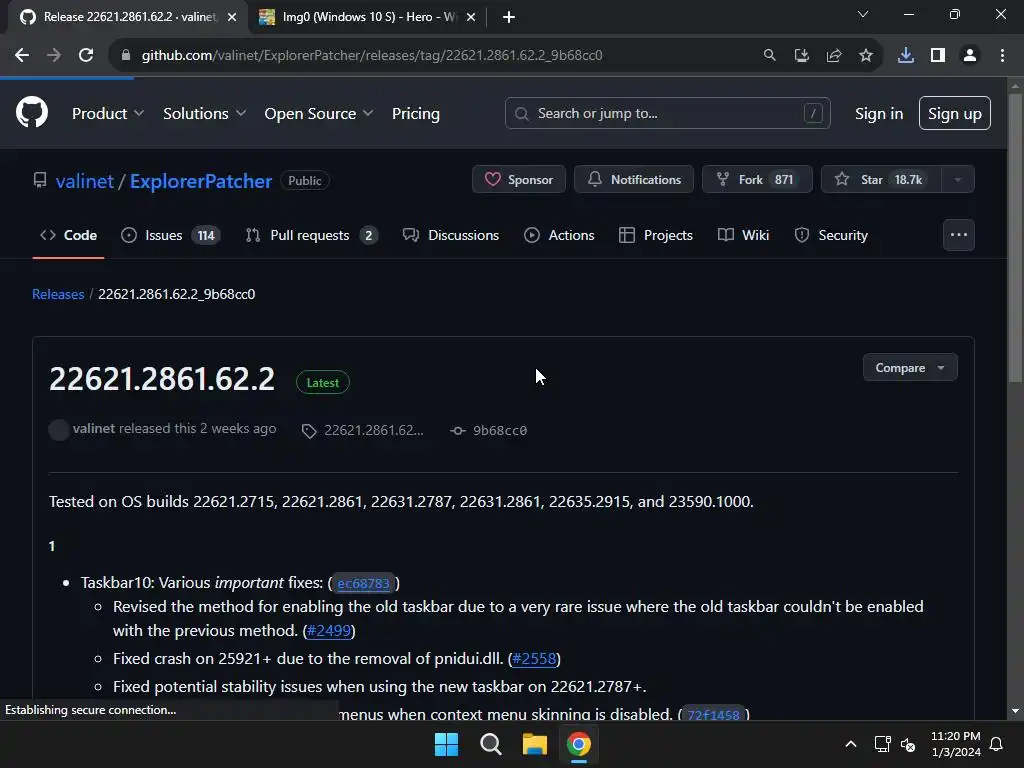The height and width of the screenshot is (768, 1024).
Task: Open the star lists dropdown arrow
Action: (957, 179)
